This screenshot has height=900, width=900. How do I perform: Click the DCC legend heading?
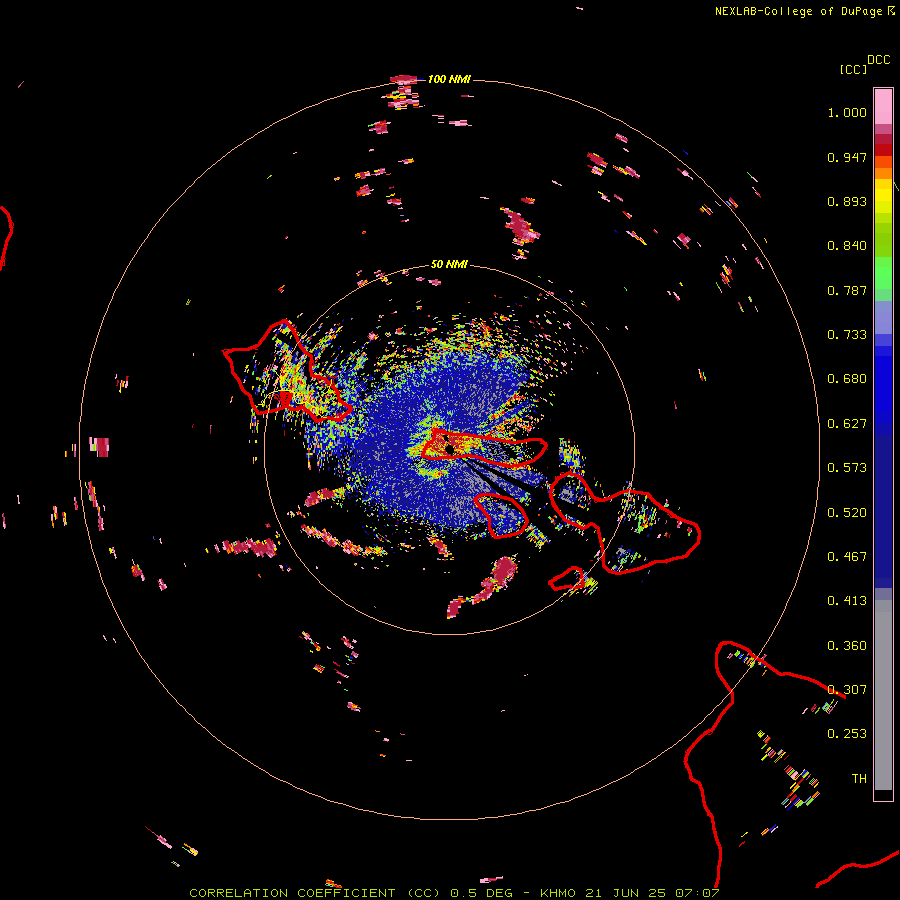point(878,60)
